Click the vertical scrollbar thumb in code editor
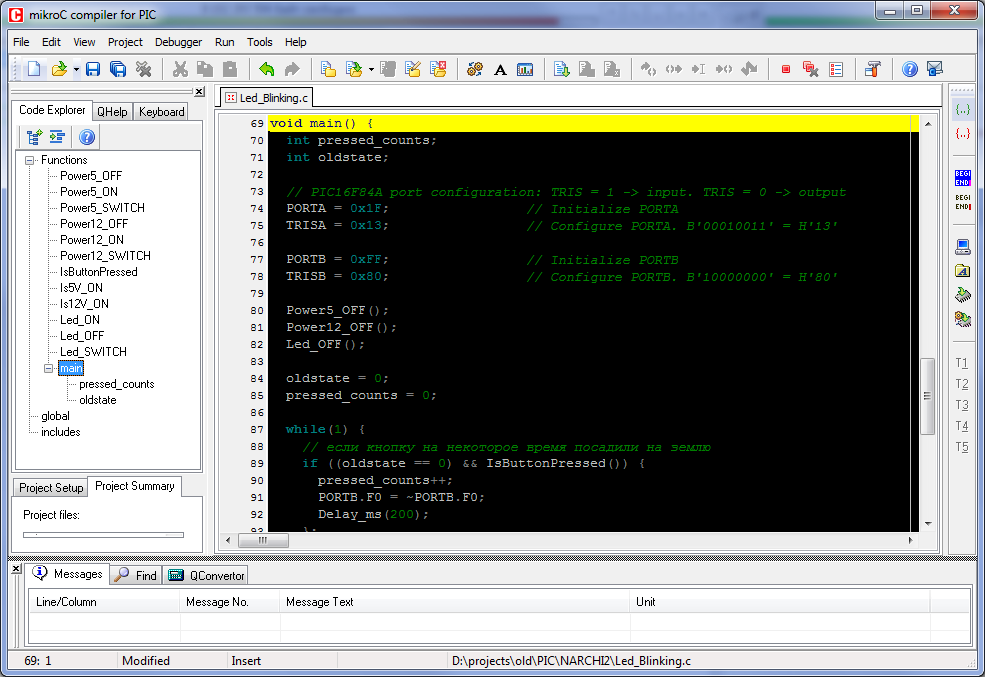Image resolution: width=985 pixels, height=677 pixels. click(927, 396)
